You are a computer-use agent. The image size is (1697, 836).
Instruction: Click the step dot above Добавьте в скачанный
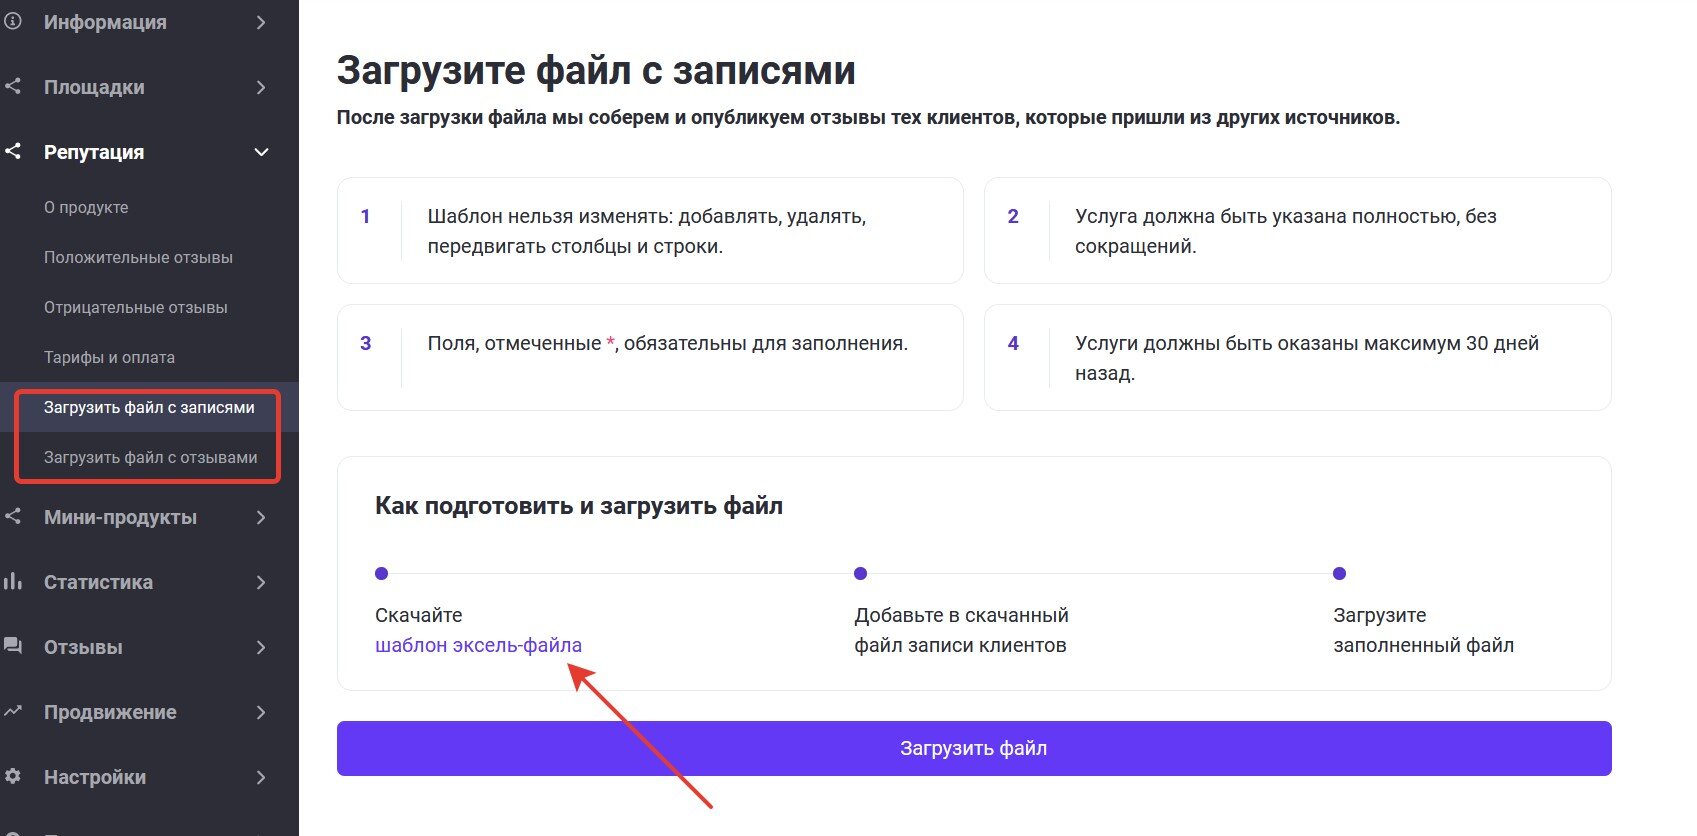click(860, 573)
